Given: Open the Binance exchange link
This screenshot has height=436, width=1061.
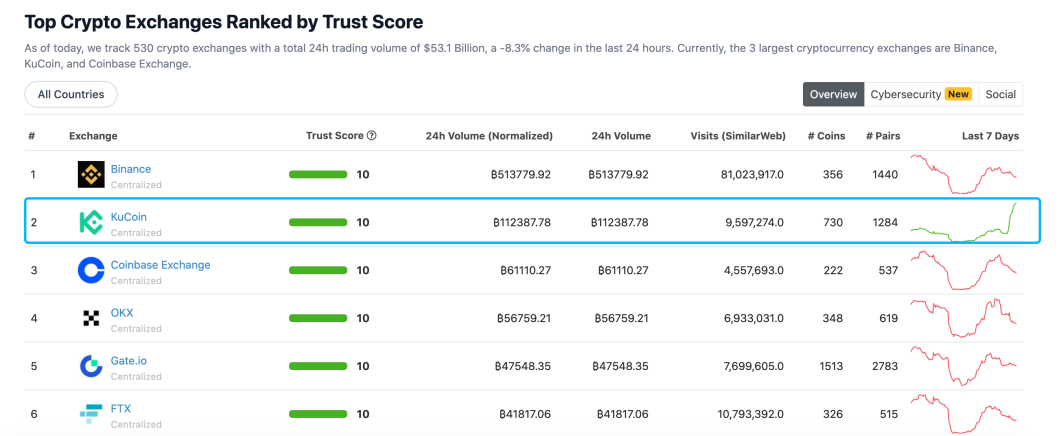Looking at the screenshot, I should tap(131, 169).
